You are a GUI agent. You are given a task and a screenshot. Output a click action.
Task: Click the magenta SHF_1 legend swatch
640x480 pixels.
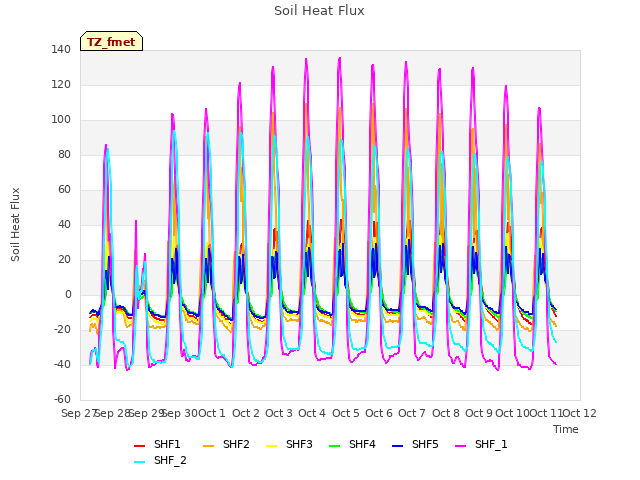[460, 446]
